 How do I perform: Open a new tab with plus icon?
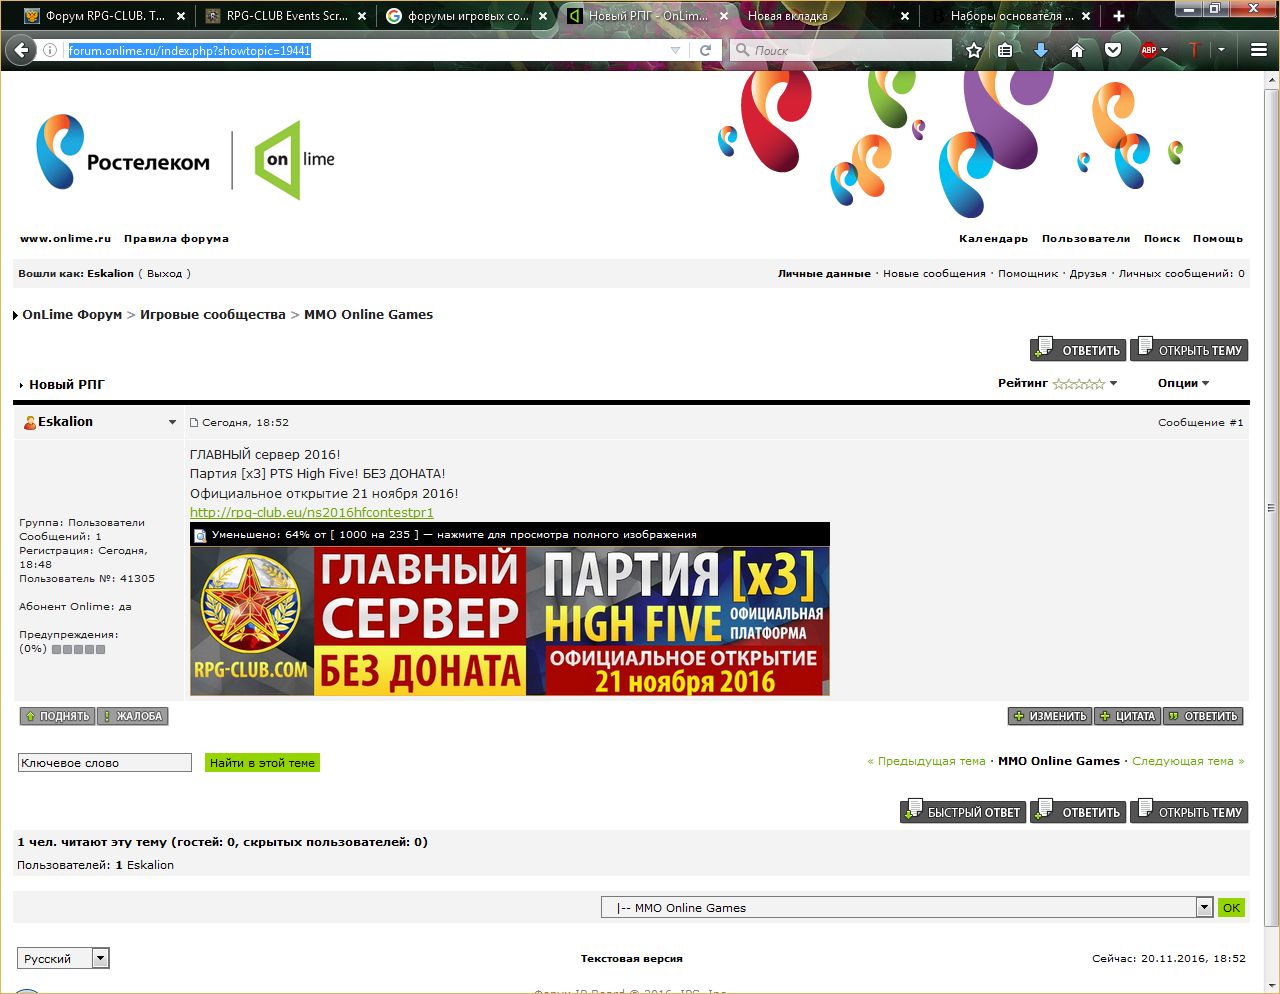[1119, 16]
